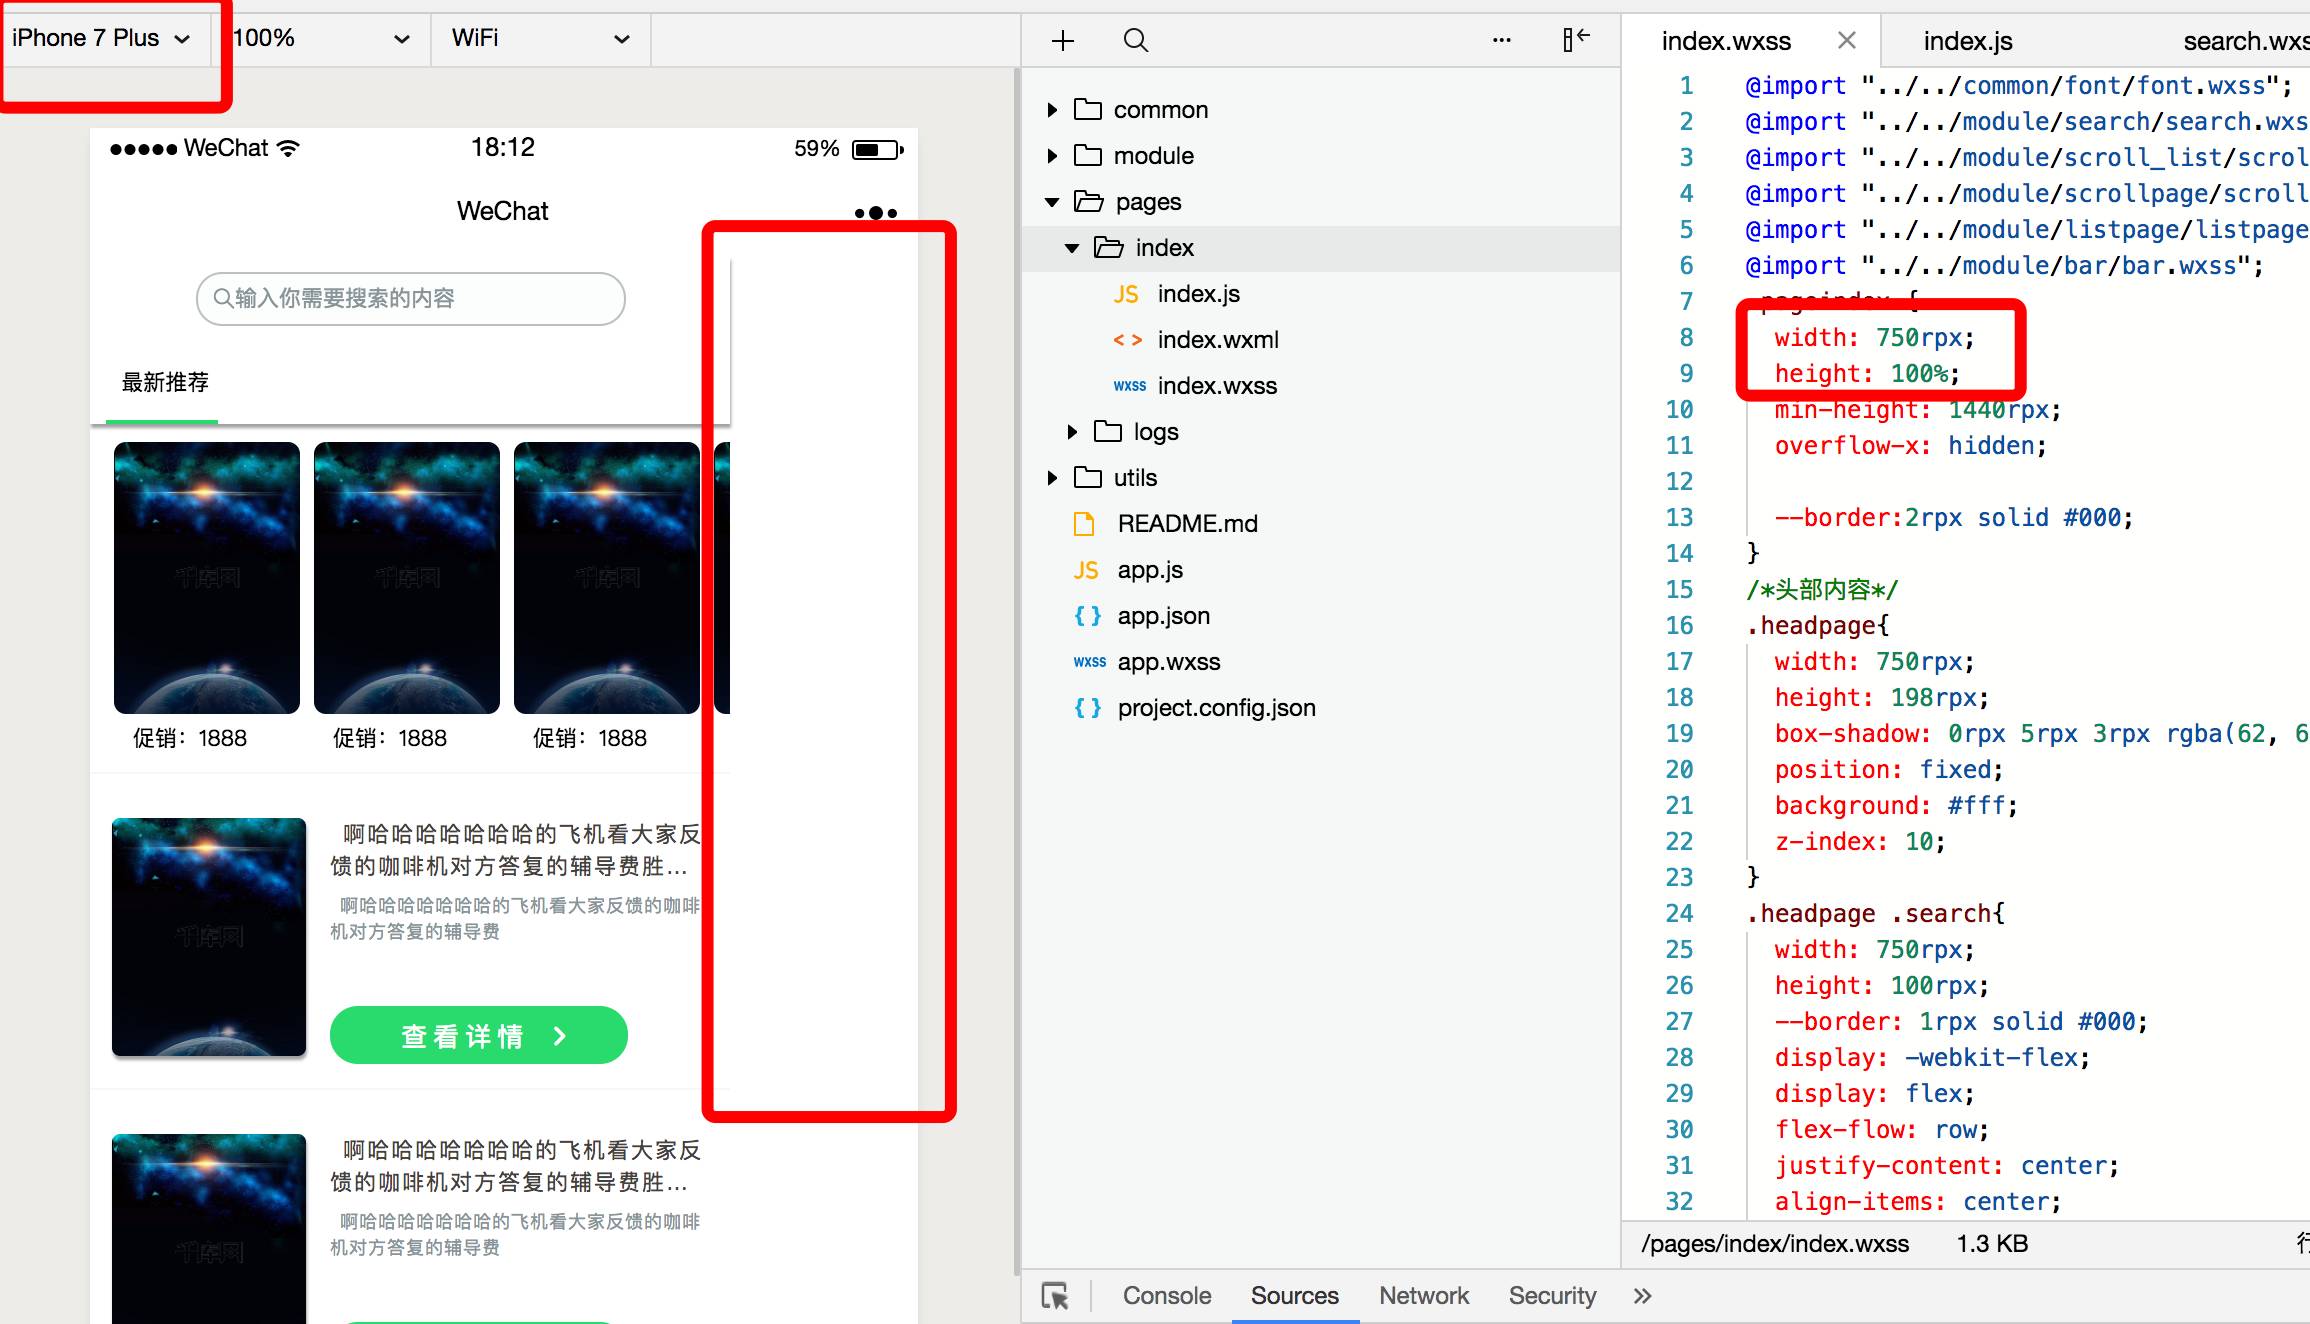
Task: Open the 100% zoom level dropdown
Action: click(x=320, y=38)
